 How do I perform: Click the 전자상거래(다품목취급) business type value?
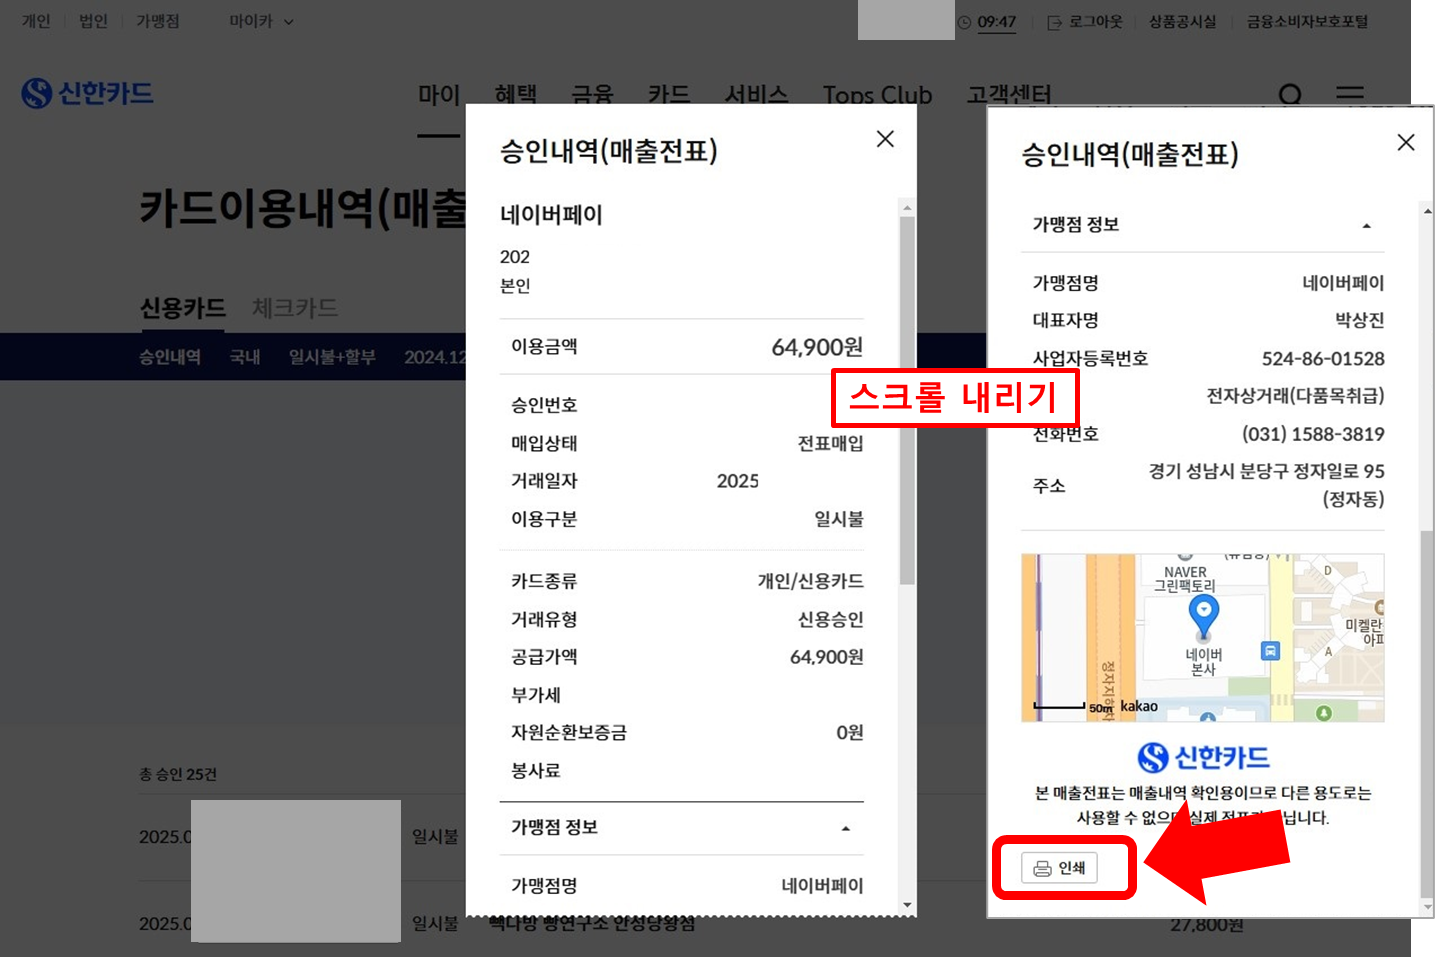[1295, 396]
